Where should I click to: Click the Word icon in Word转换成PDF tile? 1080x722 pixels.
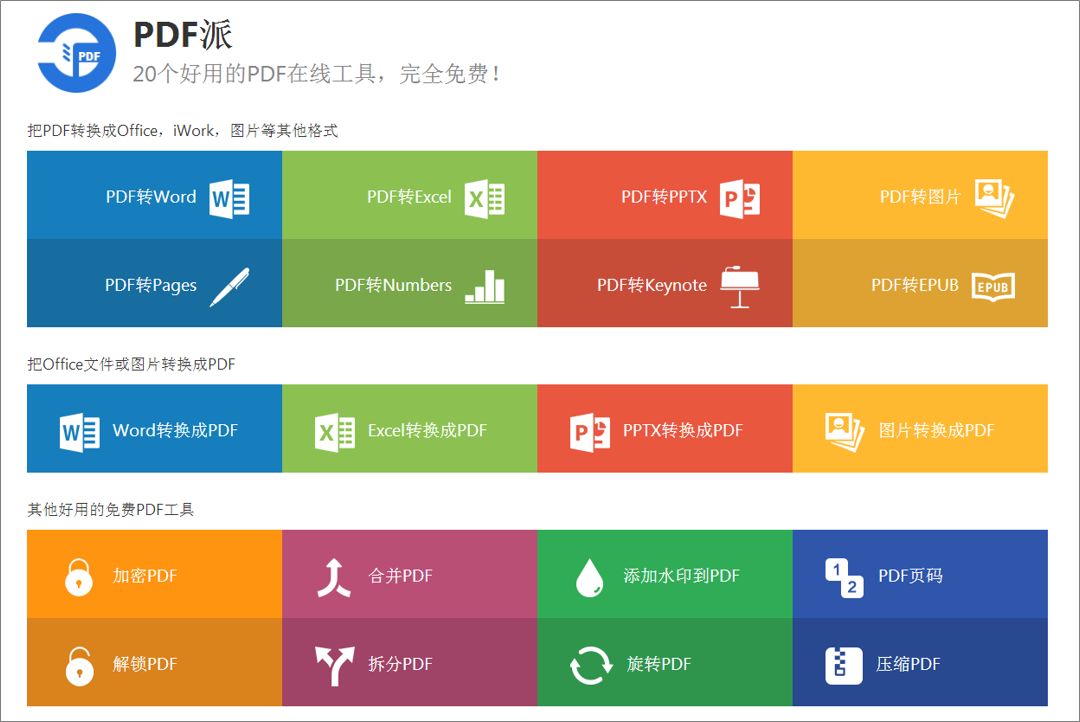[x=80, y=432]
